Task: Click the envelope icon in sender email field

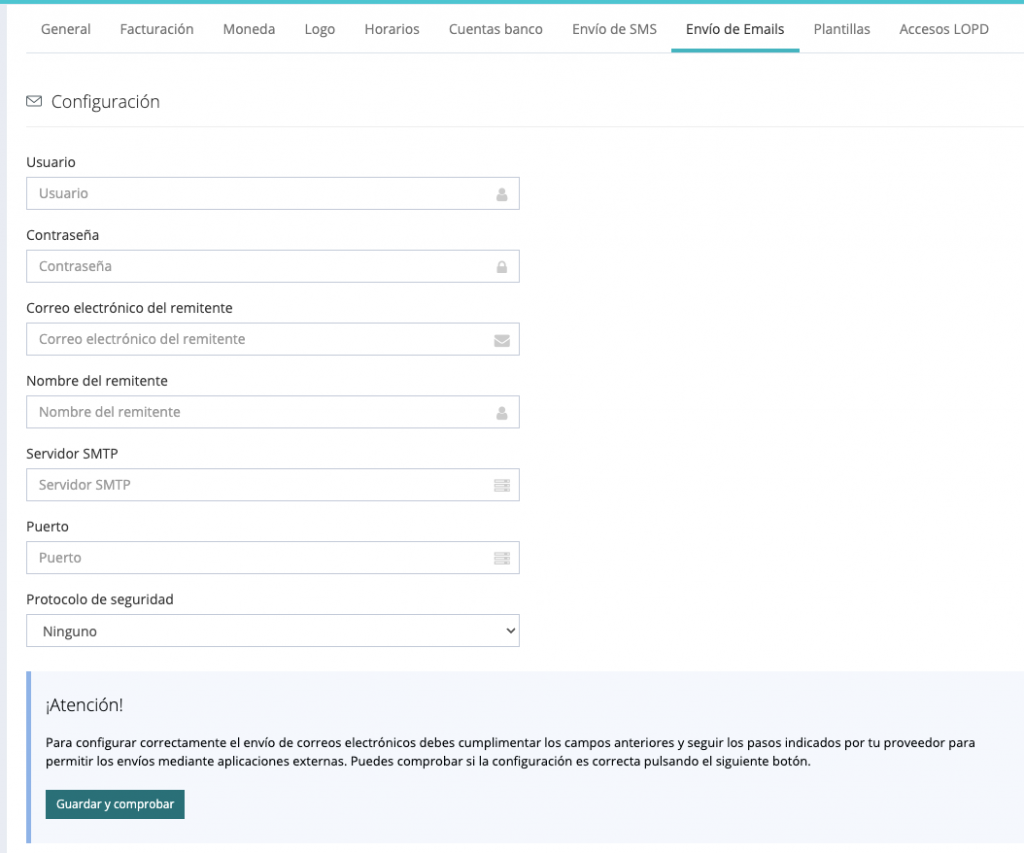Action: [502, 340]
